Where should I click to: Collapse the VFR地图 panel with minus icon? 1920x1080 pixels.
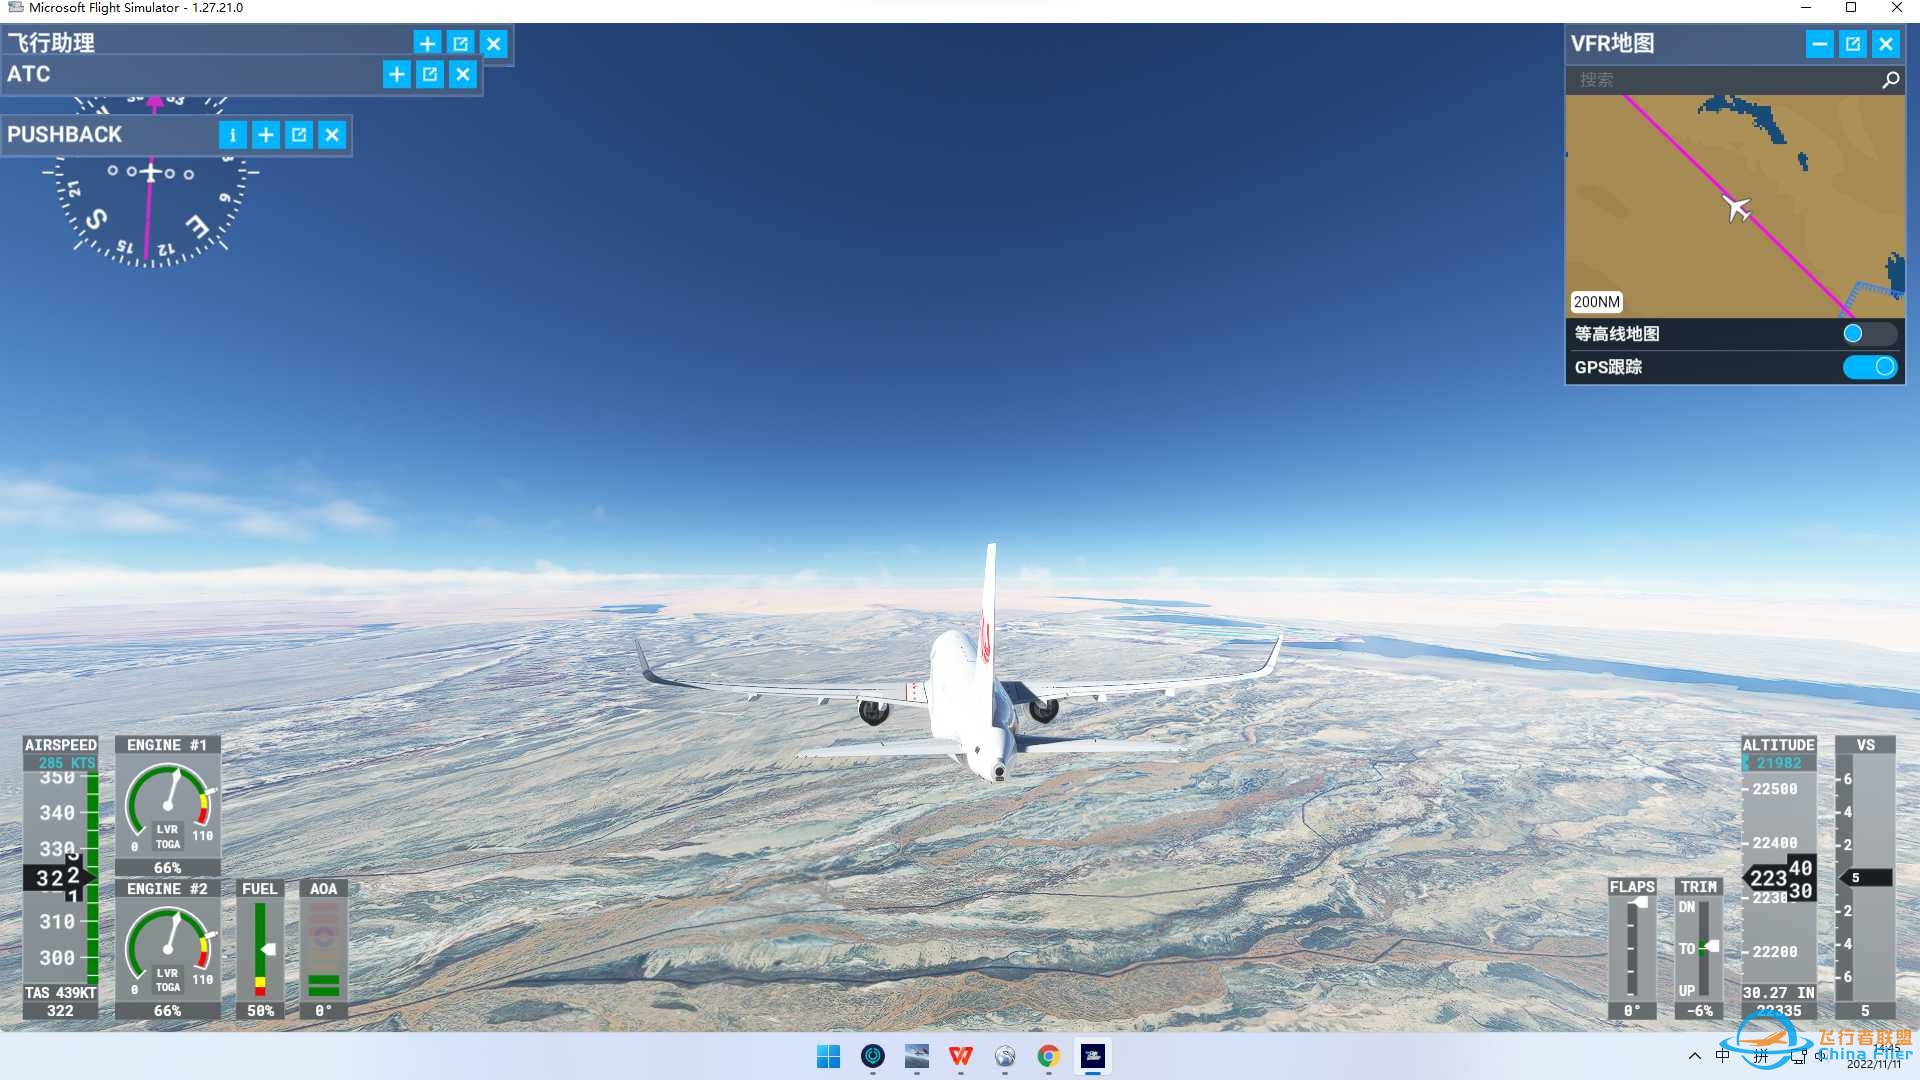click(1819, 44)
